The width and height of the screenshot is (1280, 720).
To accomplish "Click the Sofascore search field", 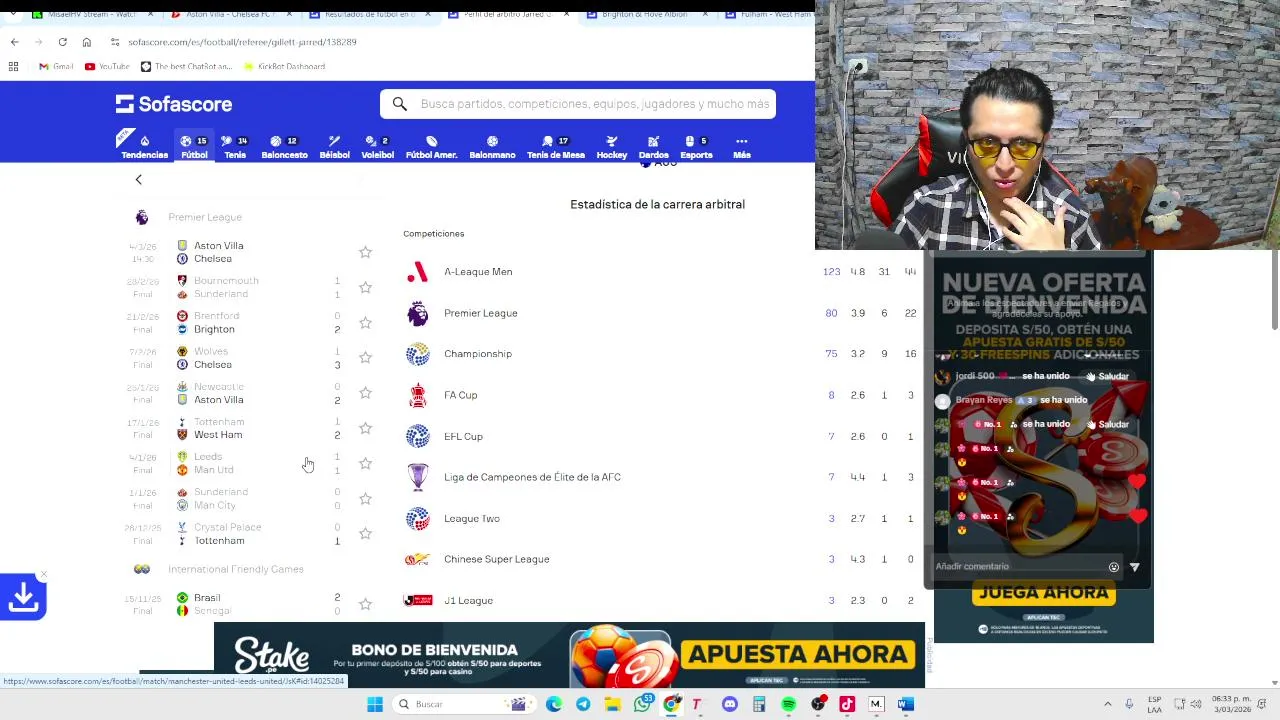I will coord(578,104).
